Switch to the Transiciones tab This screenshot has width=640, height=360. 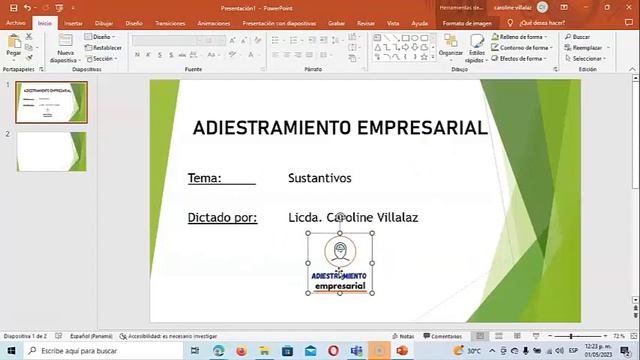[x=170, y=23]
